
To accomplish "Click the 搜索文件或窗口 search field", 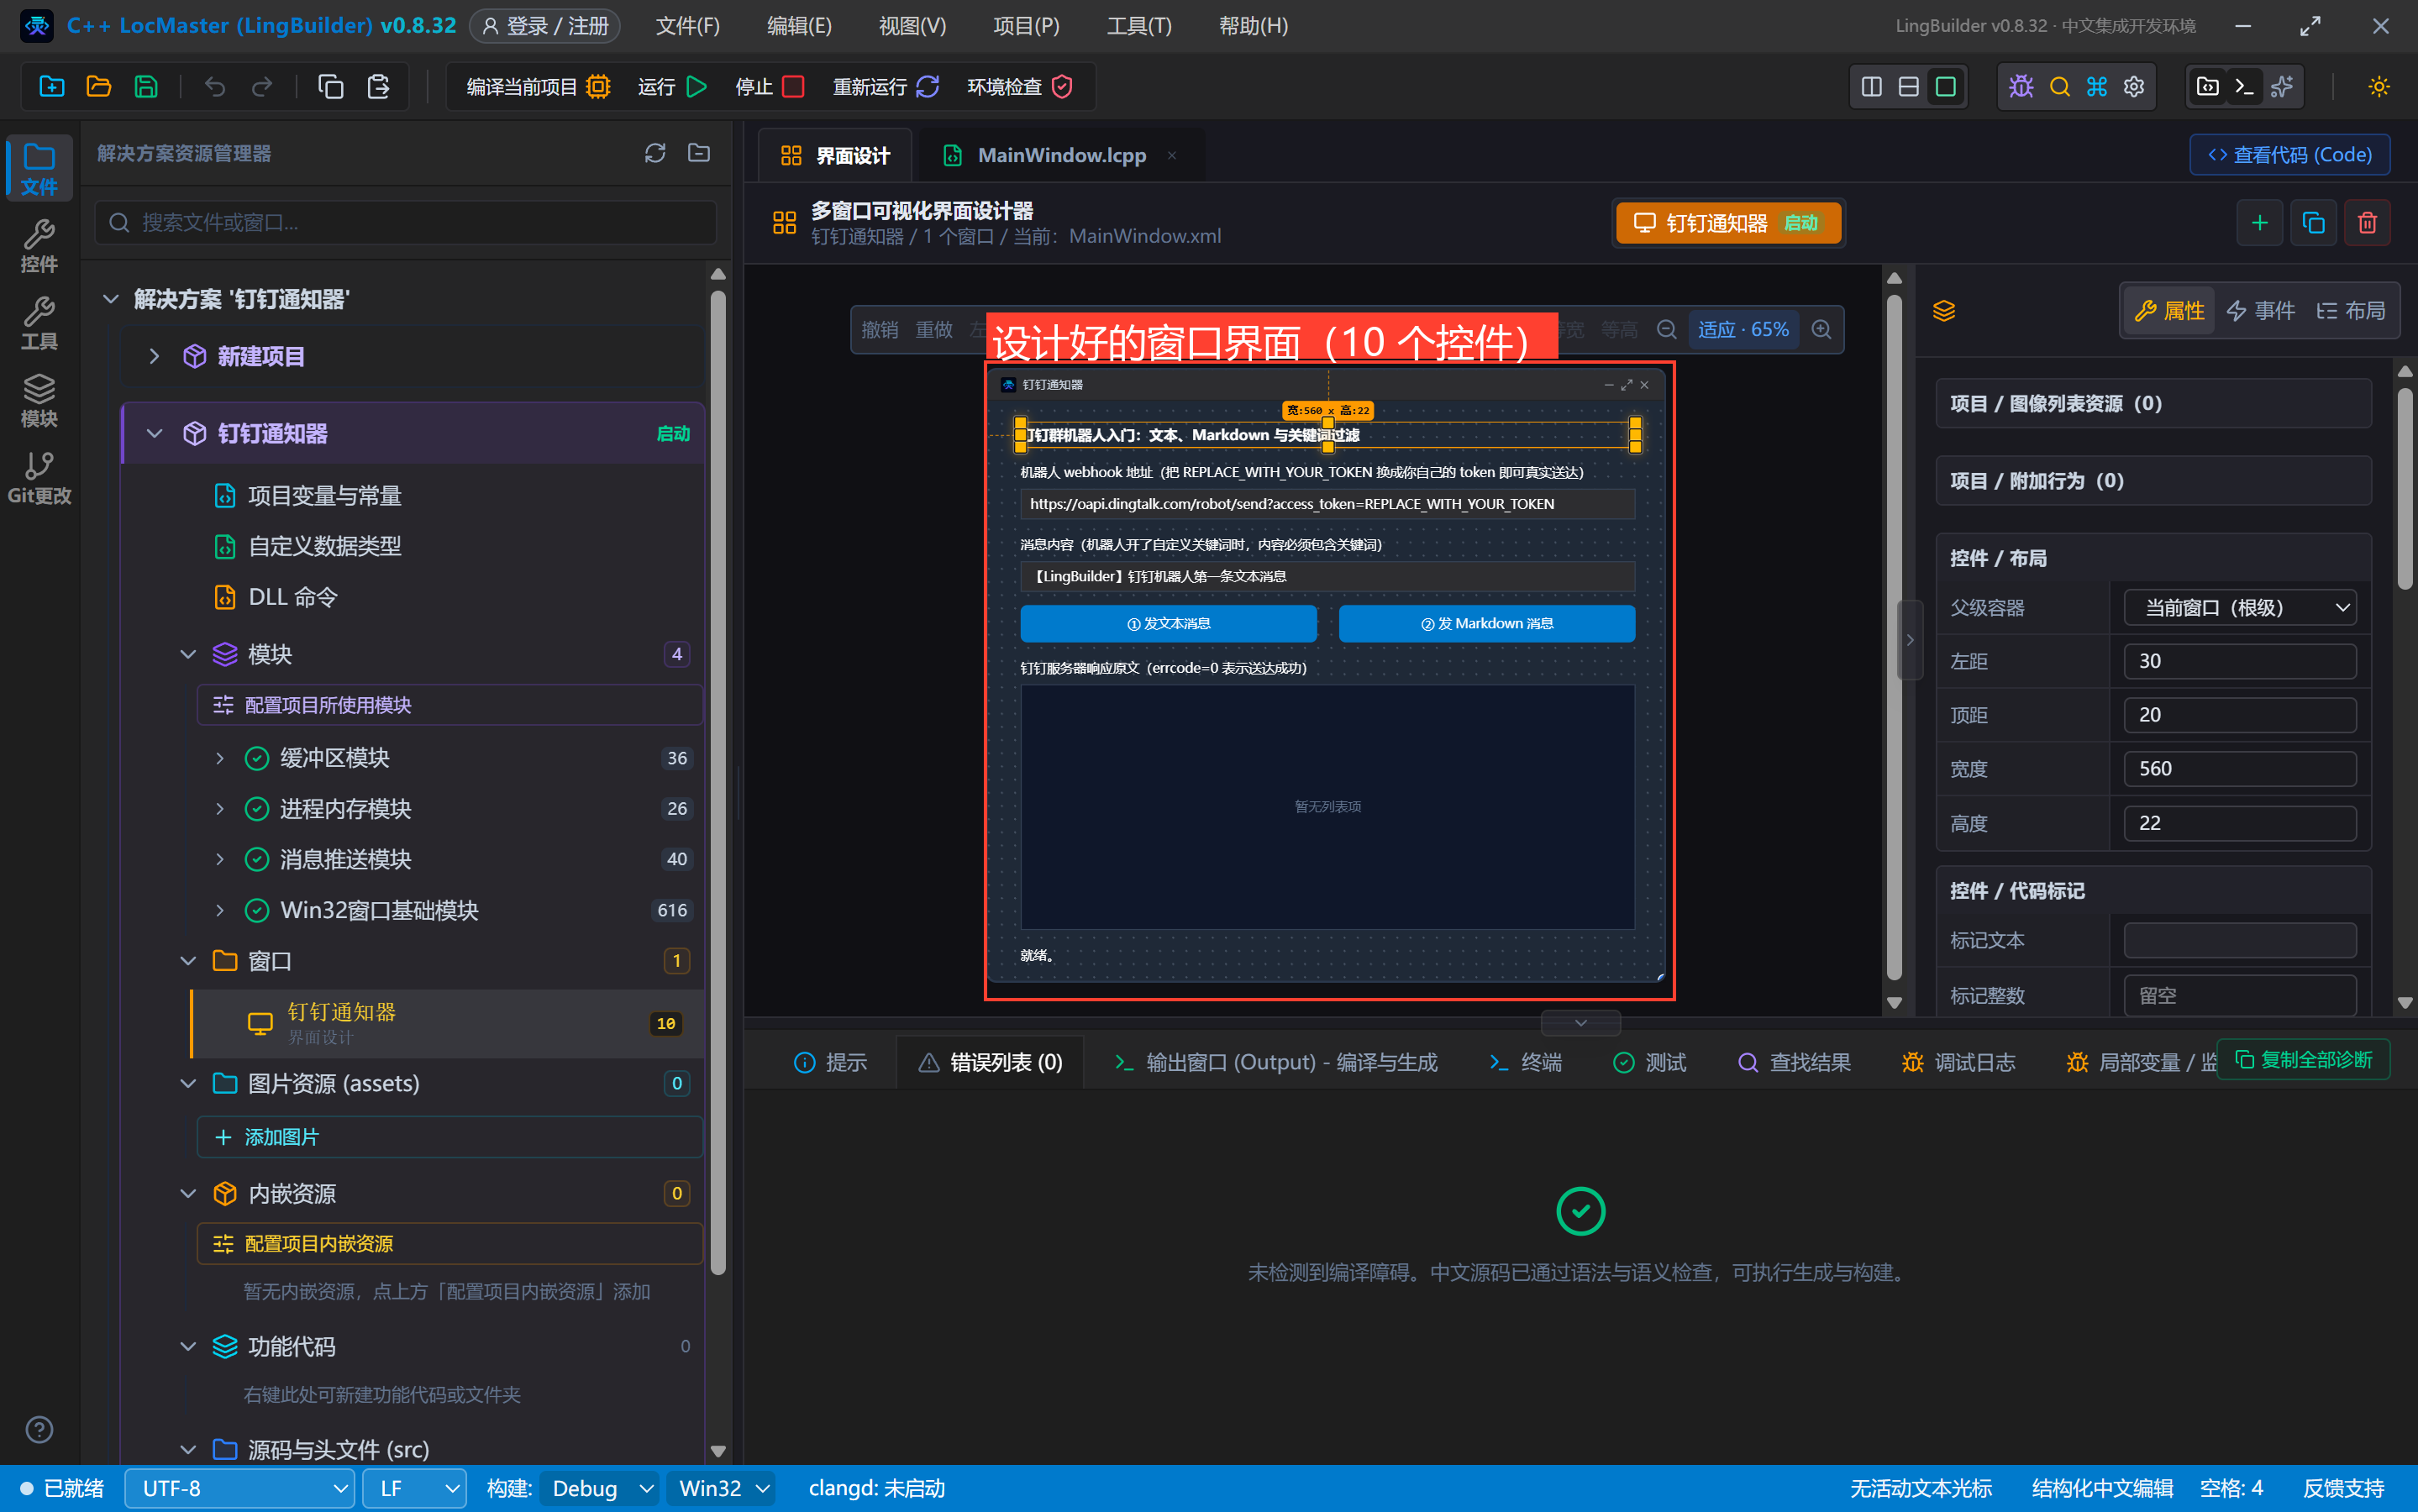I will pyautogui.click(x=406, y=222).
